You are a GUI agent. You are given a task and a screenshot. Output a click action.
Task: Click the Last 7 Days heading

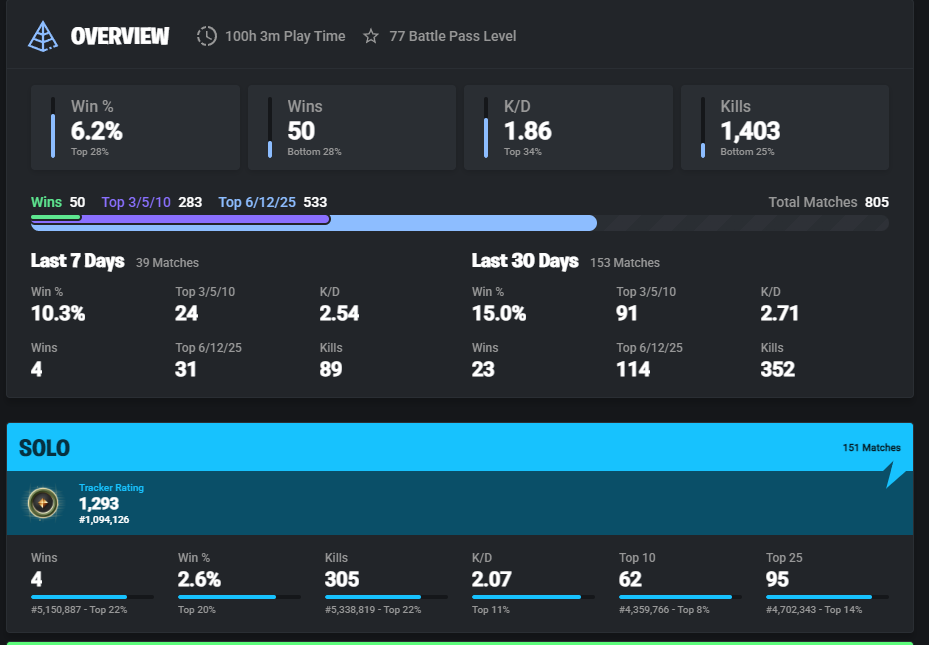pos(78,261)
